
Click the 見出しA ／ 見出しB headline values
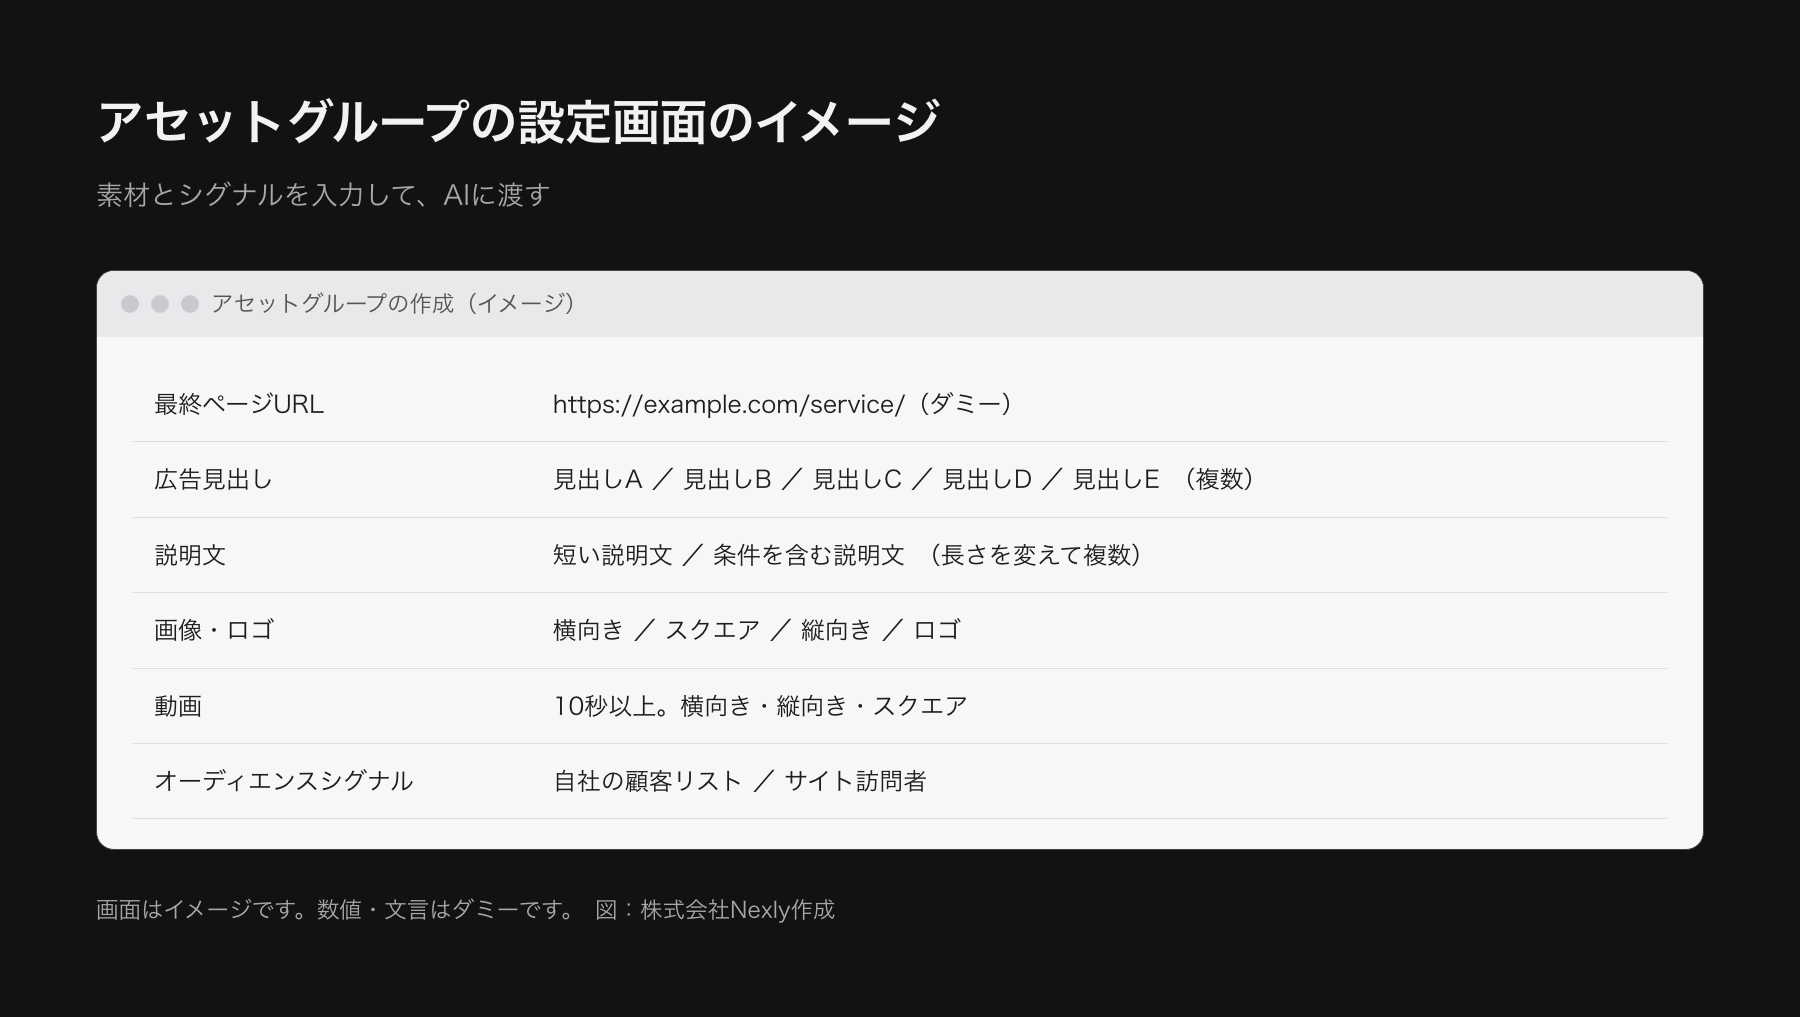click(662, 479)
